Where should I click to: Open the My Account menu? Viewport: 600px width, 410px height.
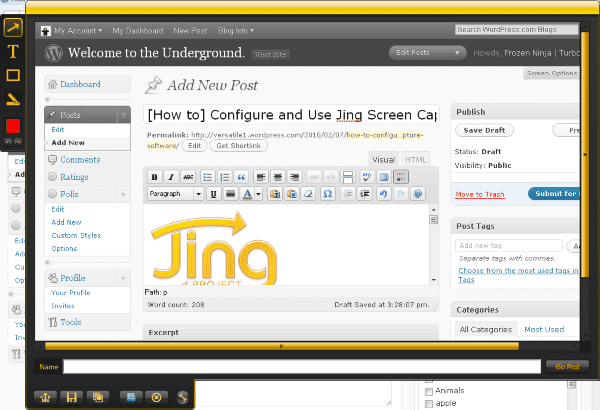coord(76,31)
